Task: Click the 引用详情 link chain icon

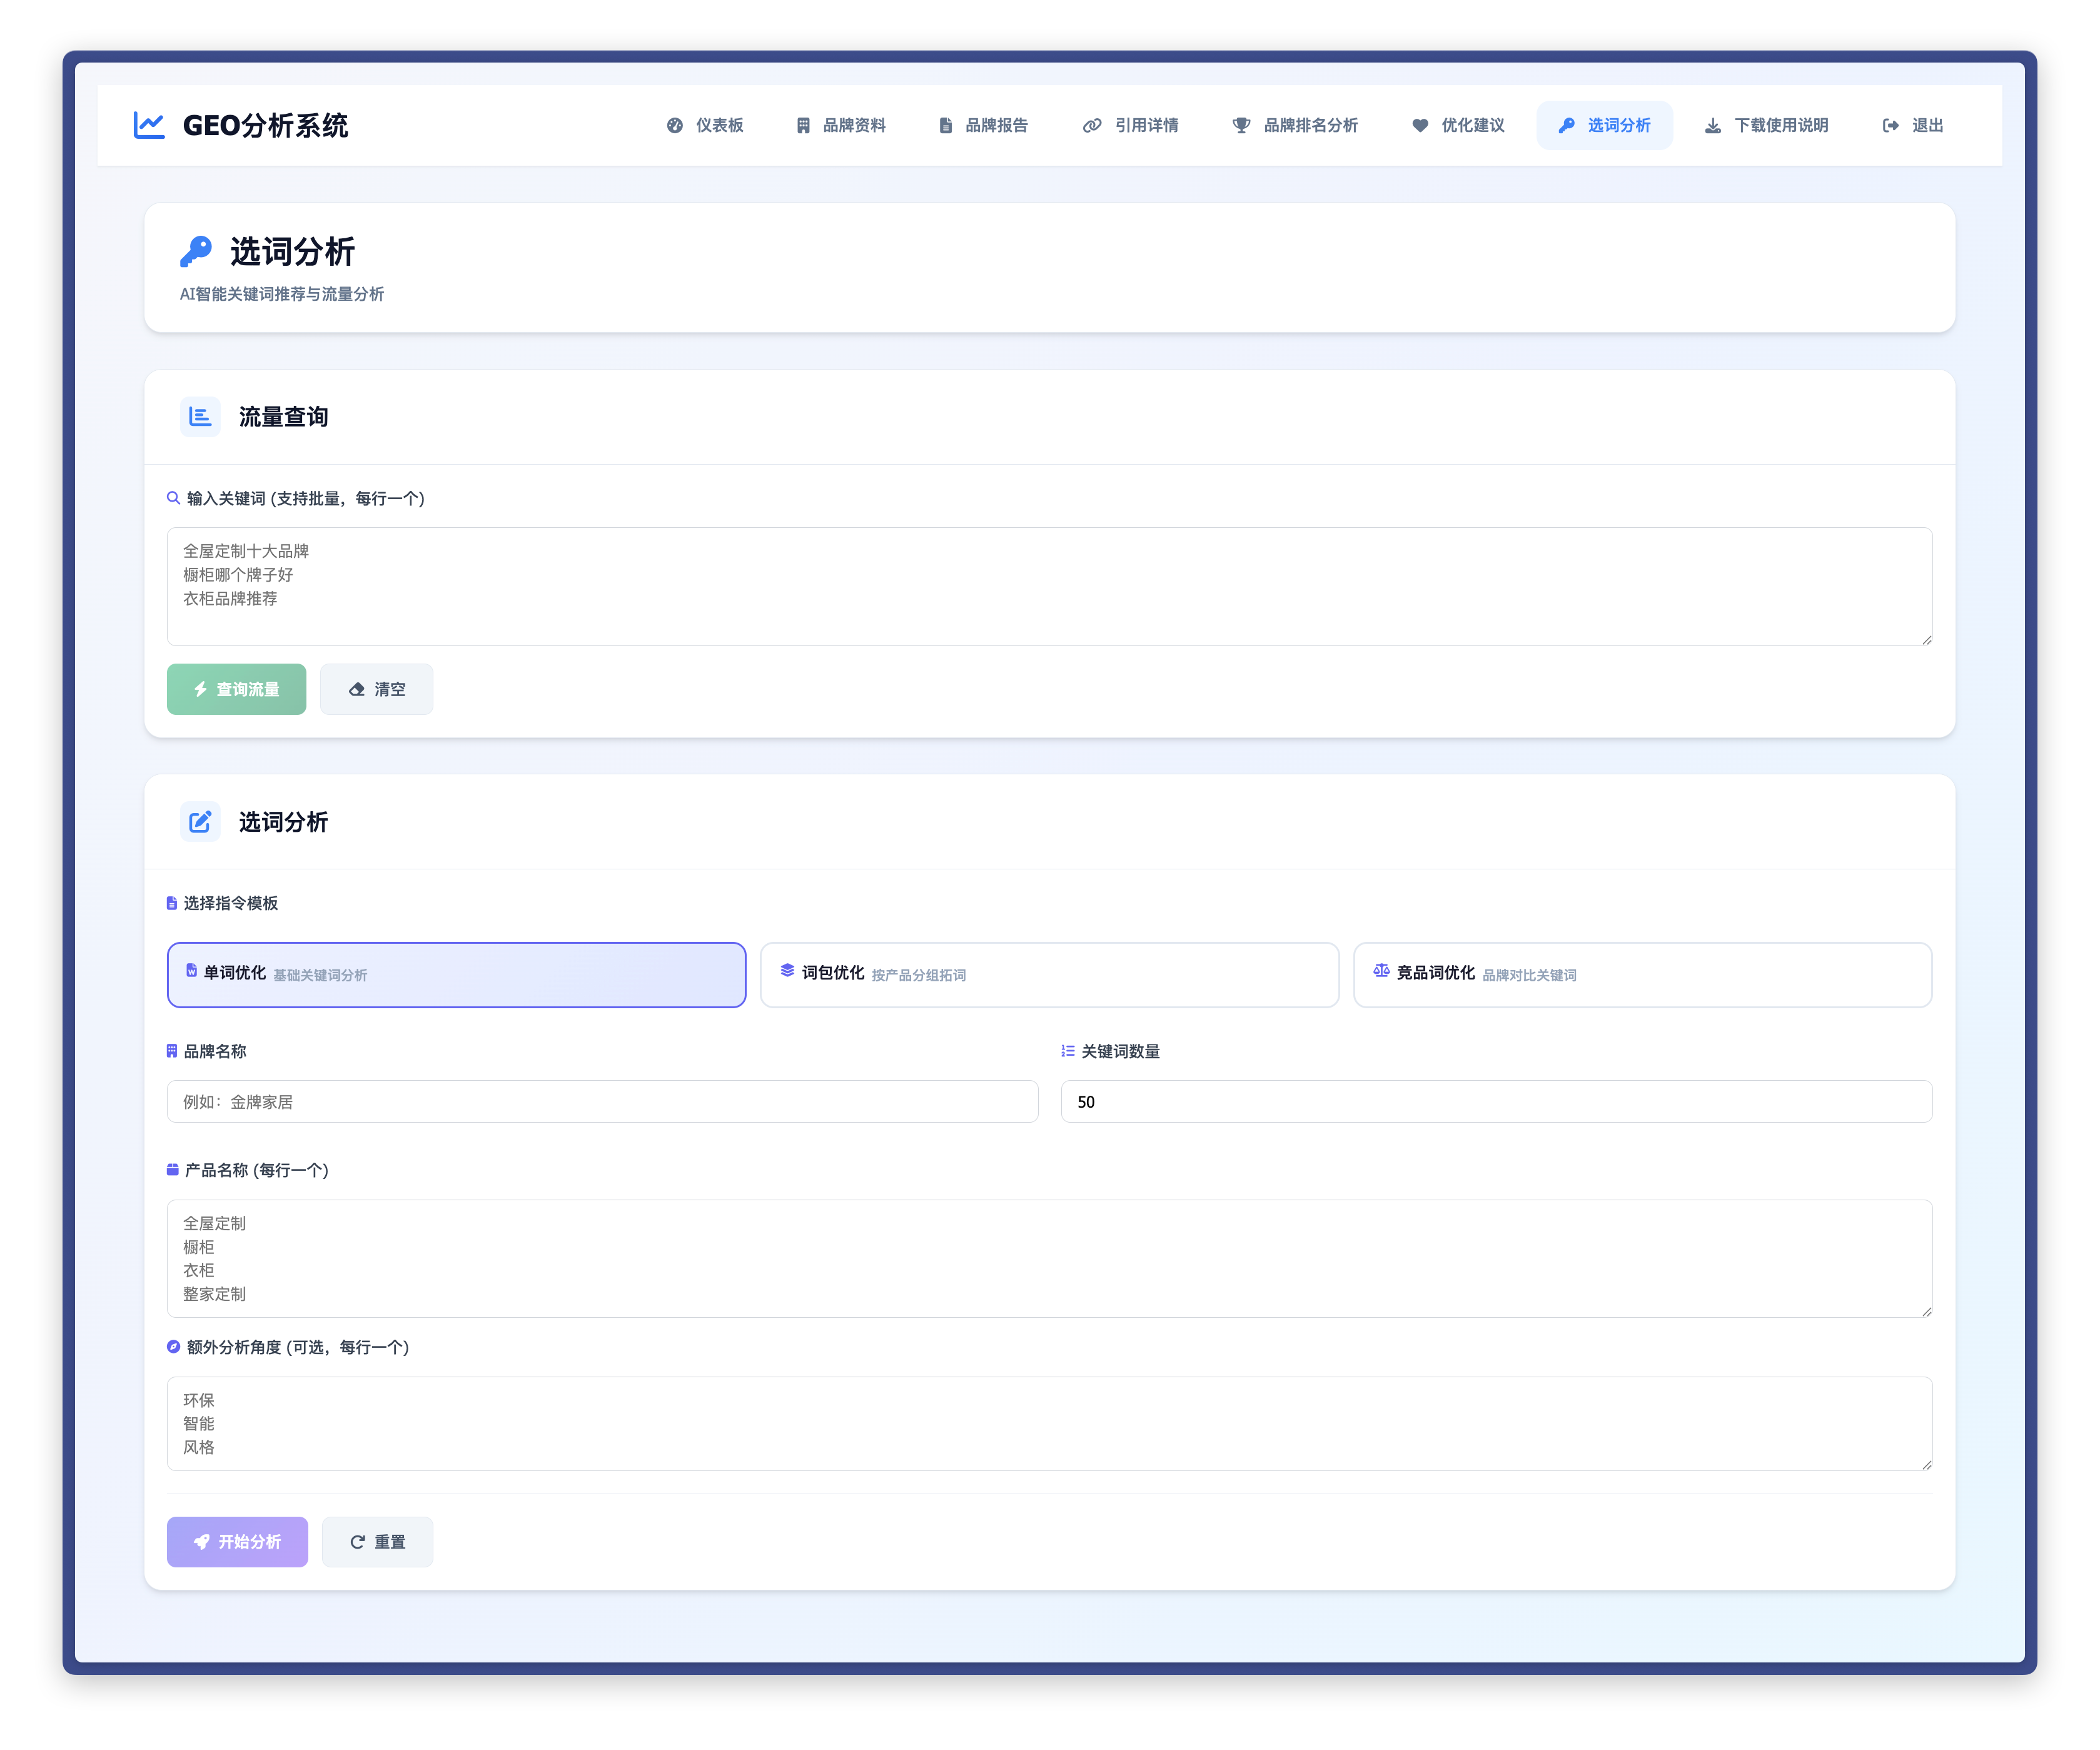Action: [1092, 125]
